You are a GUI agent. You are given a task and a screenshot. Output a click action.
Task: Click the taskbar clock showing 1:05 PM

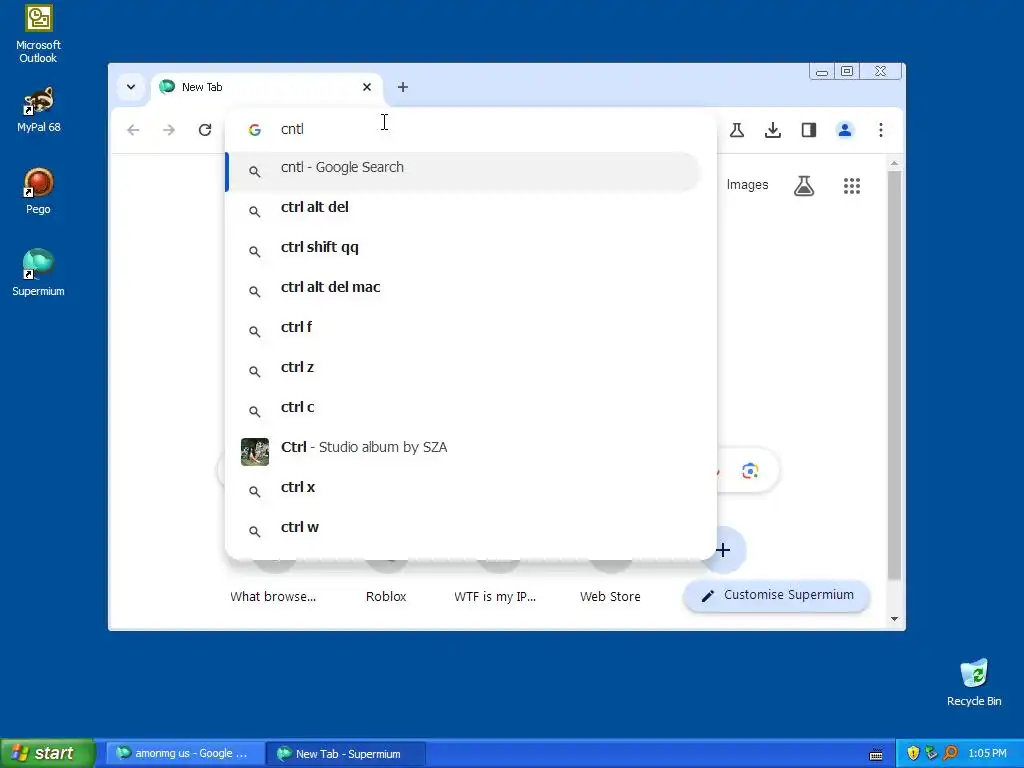pos(987,753)
